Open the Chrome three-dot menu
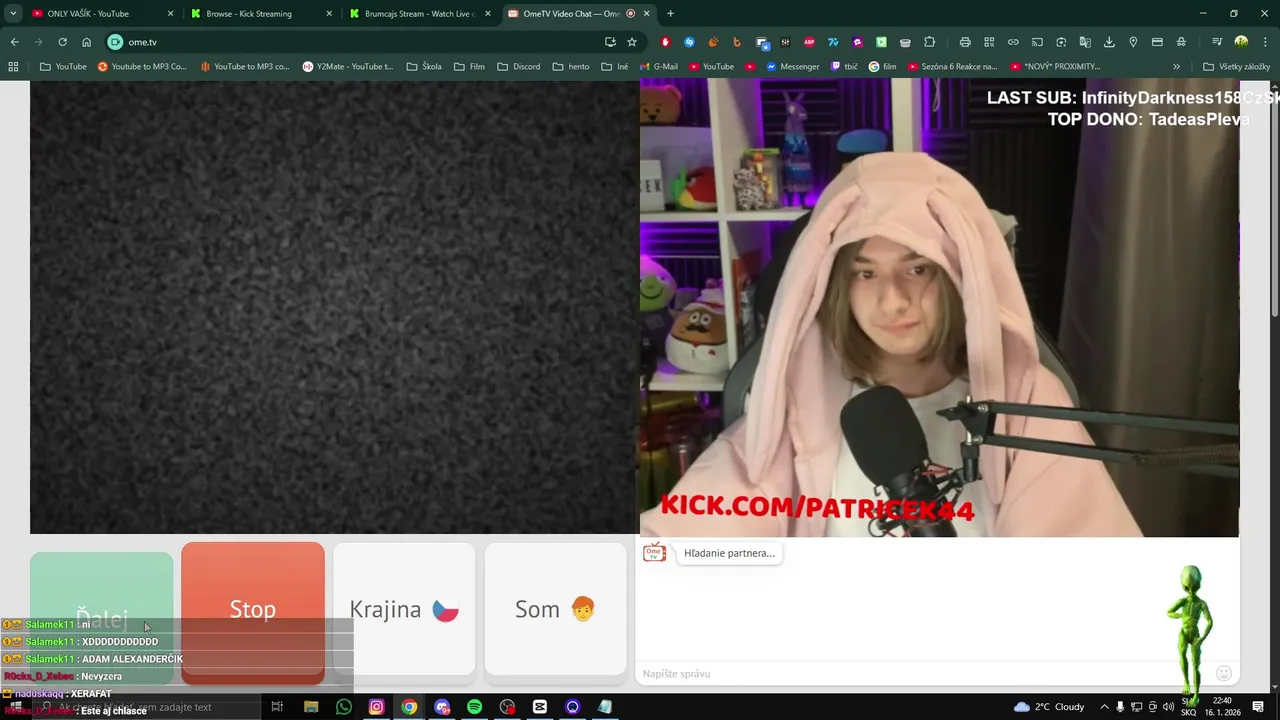 pyautogui.click(x=1265, y=42)
